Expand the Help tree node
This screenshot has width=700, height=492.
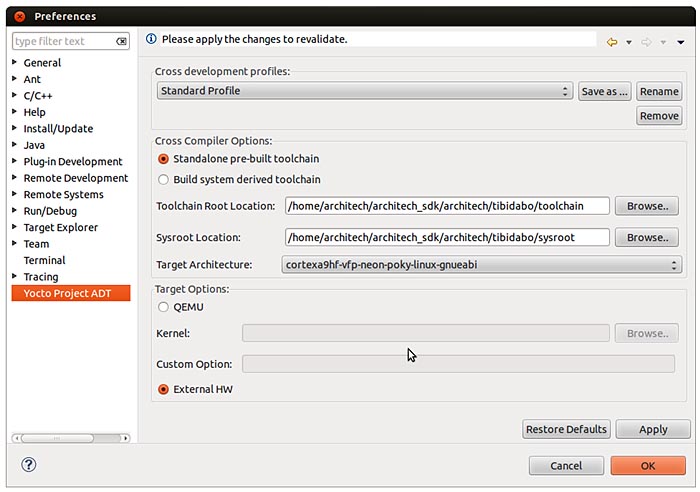click(15, 112)
